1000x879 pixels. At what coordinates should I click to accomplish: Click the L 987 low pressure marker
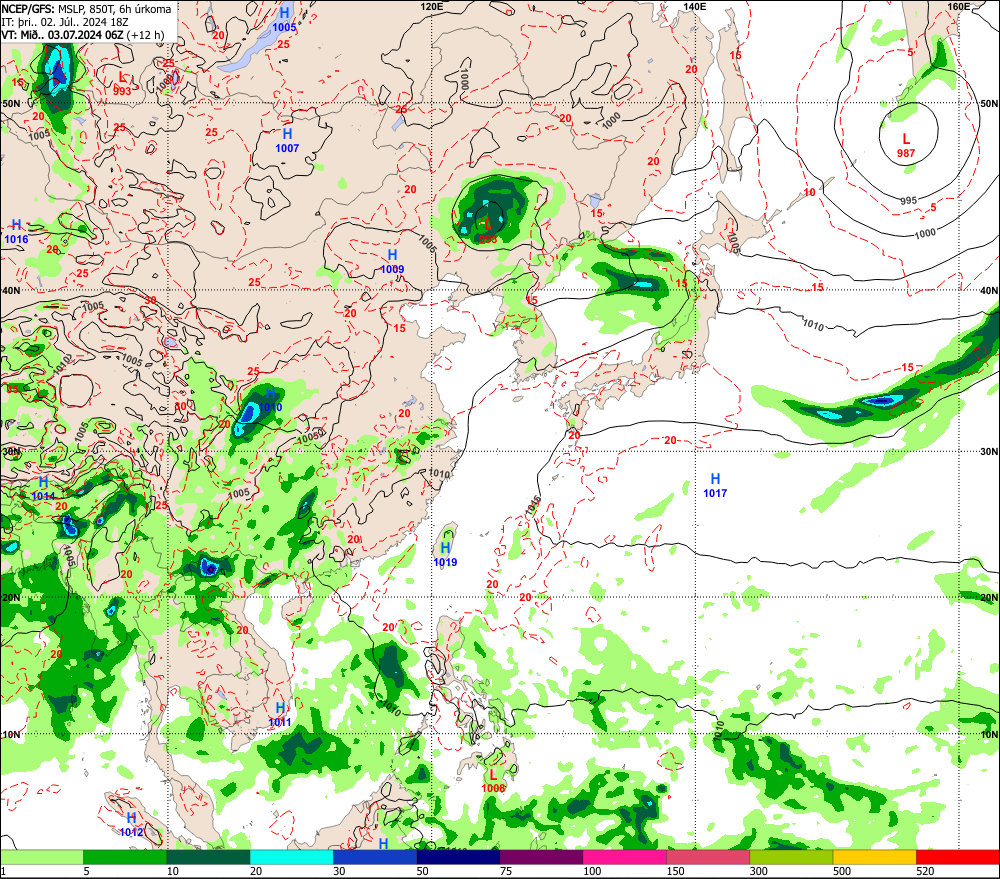(x=906, y=145)
